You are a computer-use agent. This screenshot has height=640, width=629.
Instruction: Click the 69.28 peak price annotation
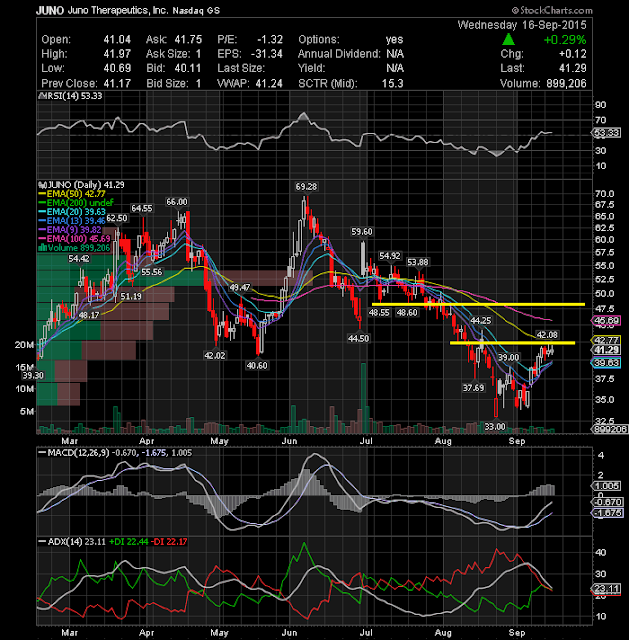[306, 187]
